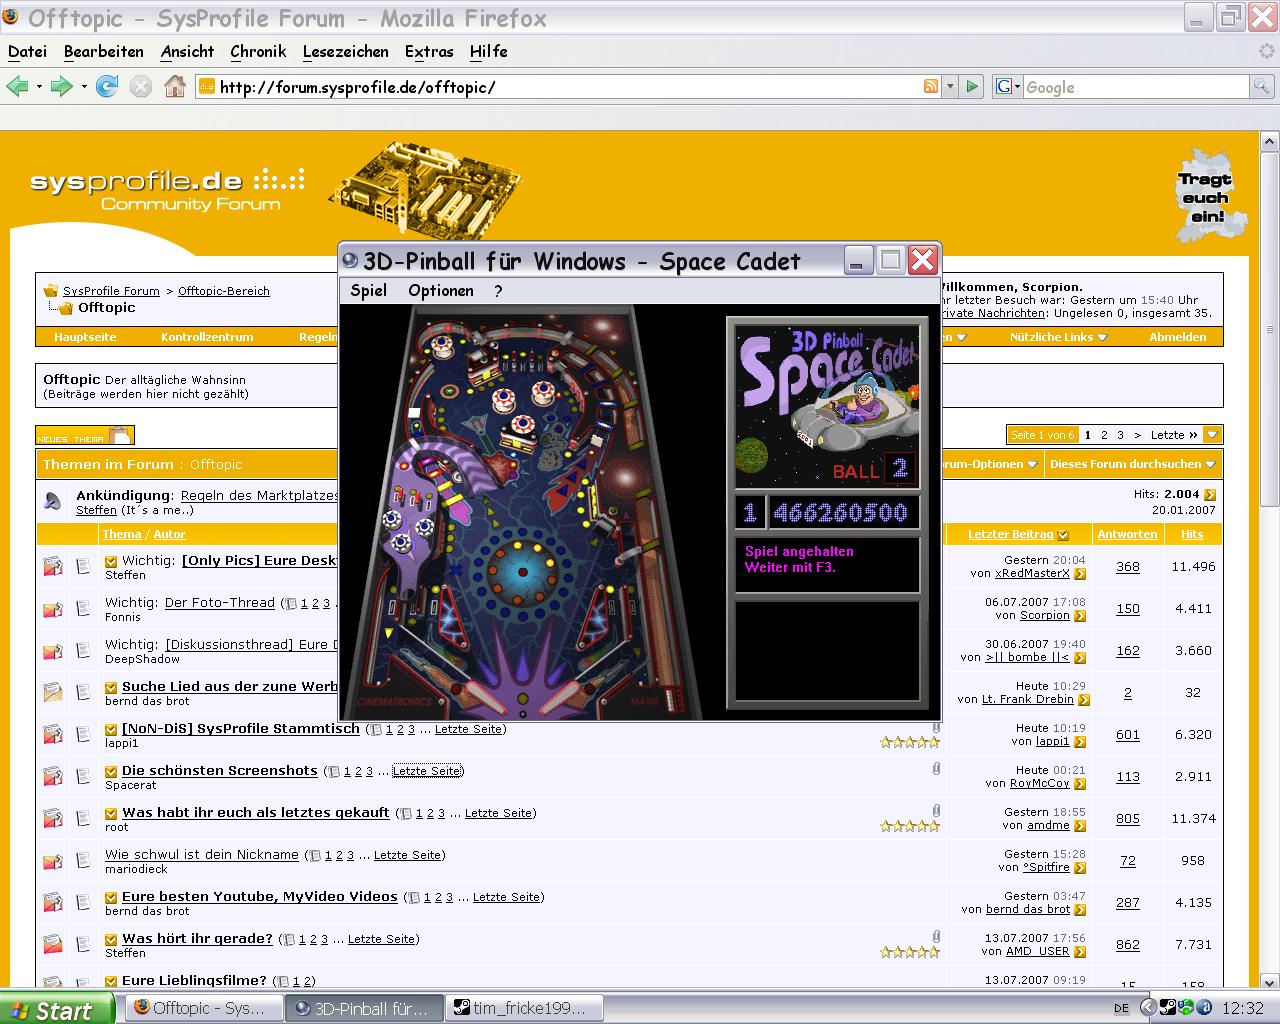Toggle sort order icon next to 'Letzter Beitrag'
1280x1024 pixels.
click(1063, 535)
